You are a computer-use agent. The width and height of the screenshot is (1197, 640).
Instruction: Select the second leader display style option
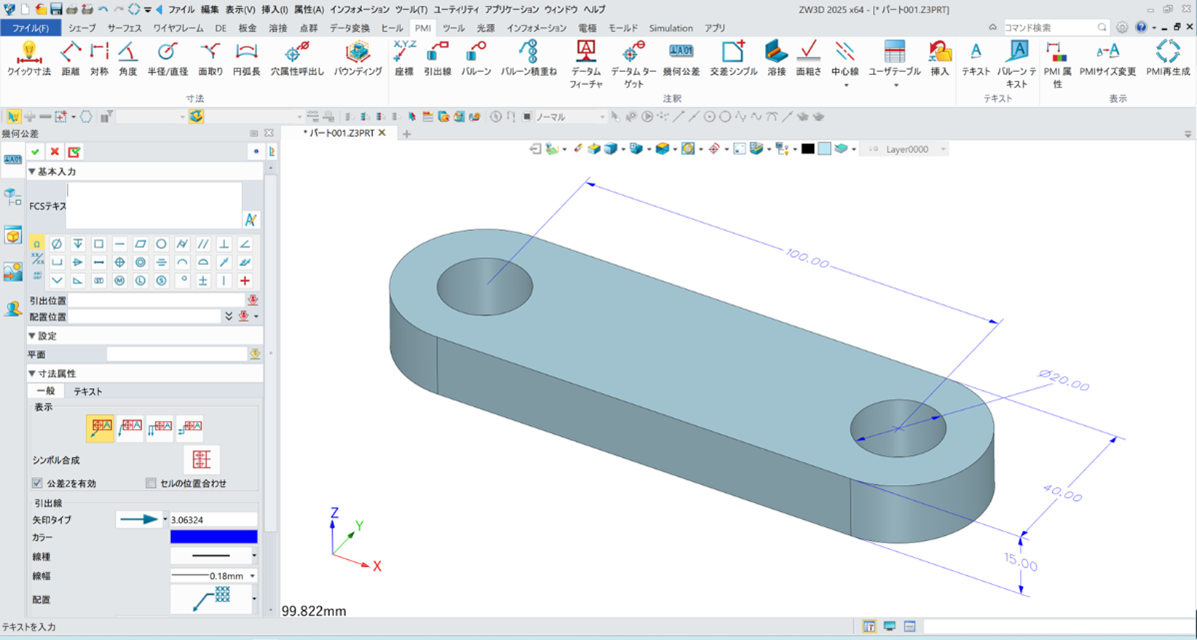coord(131,428)
